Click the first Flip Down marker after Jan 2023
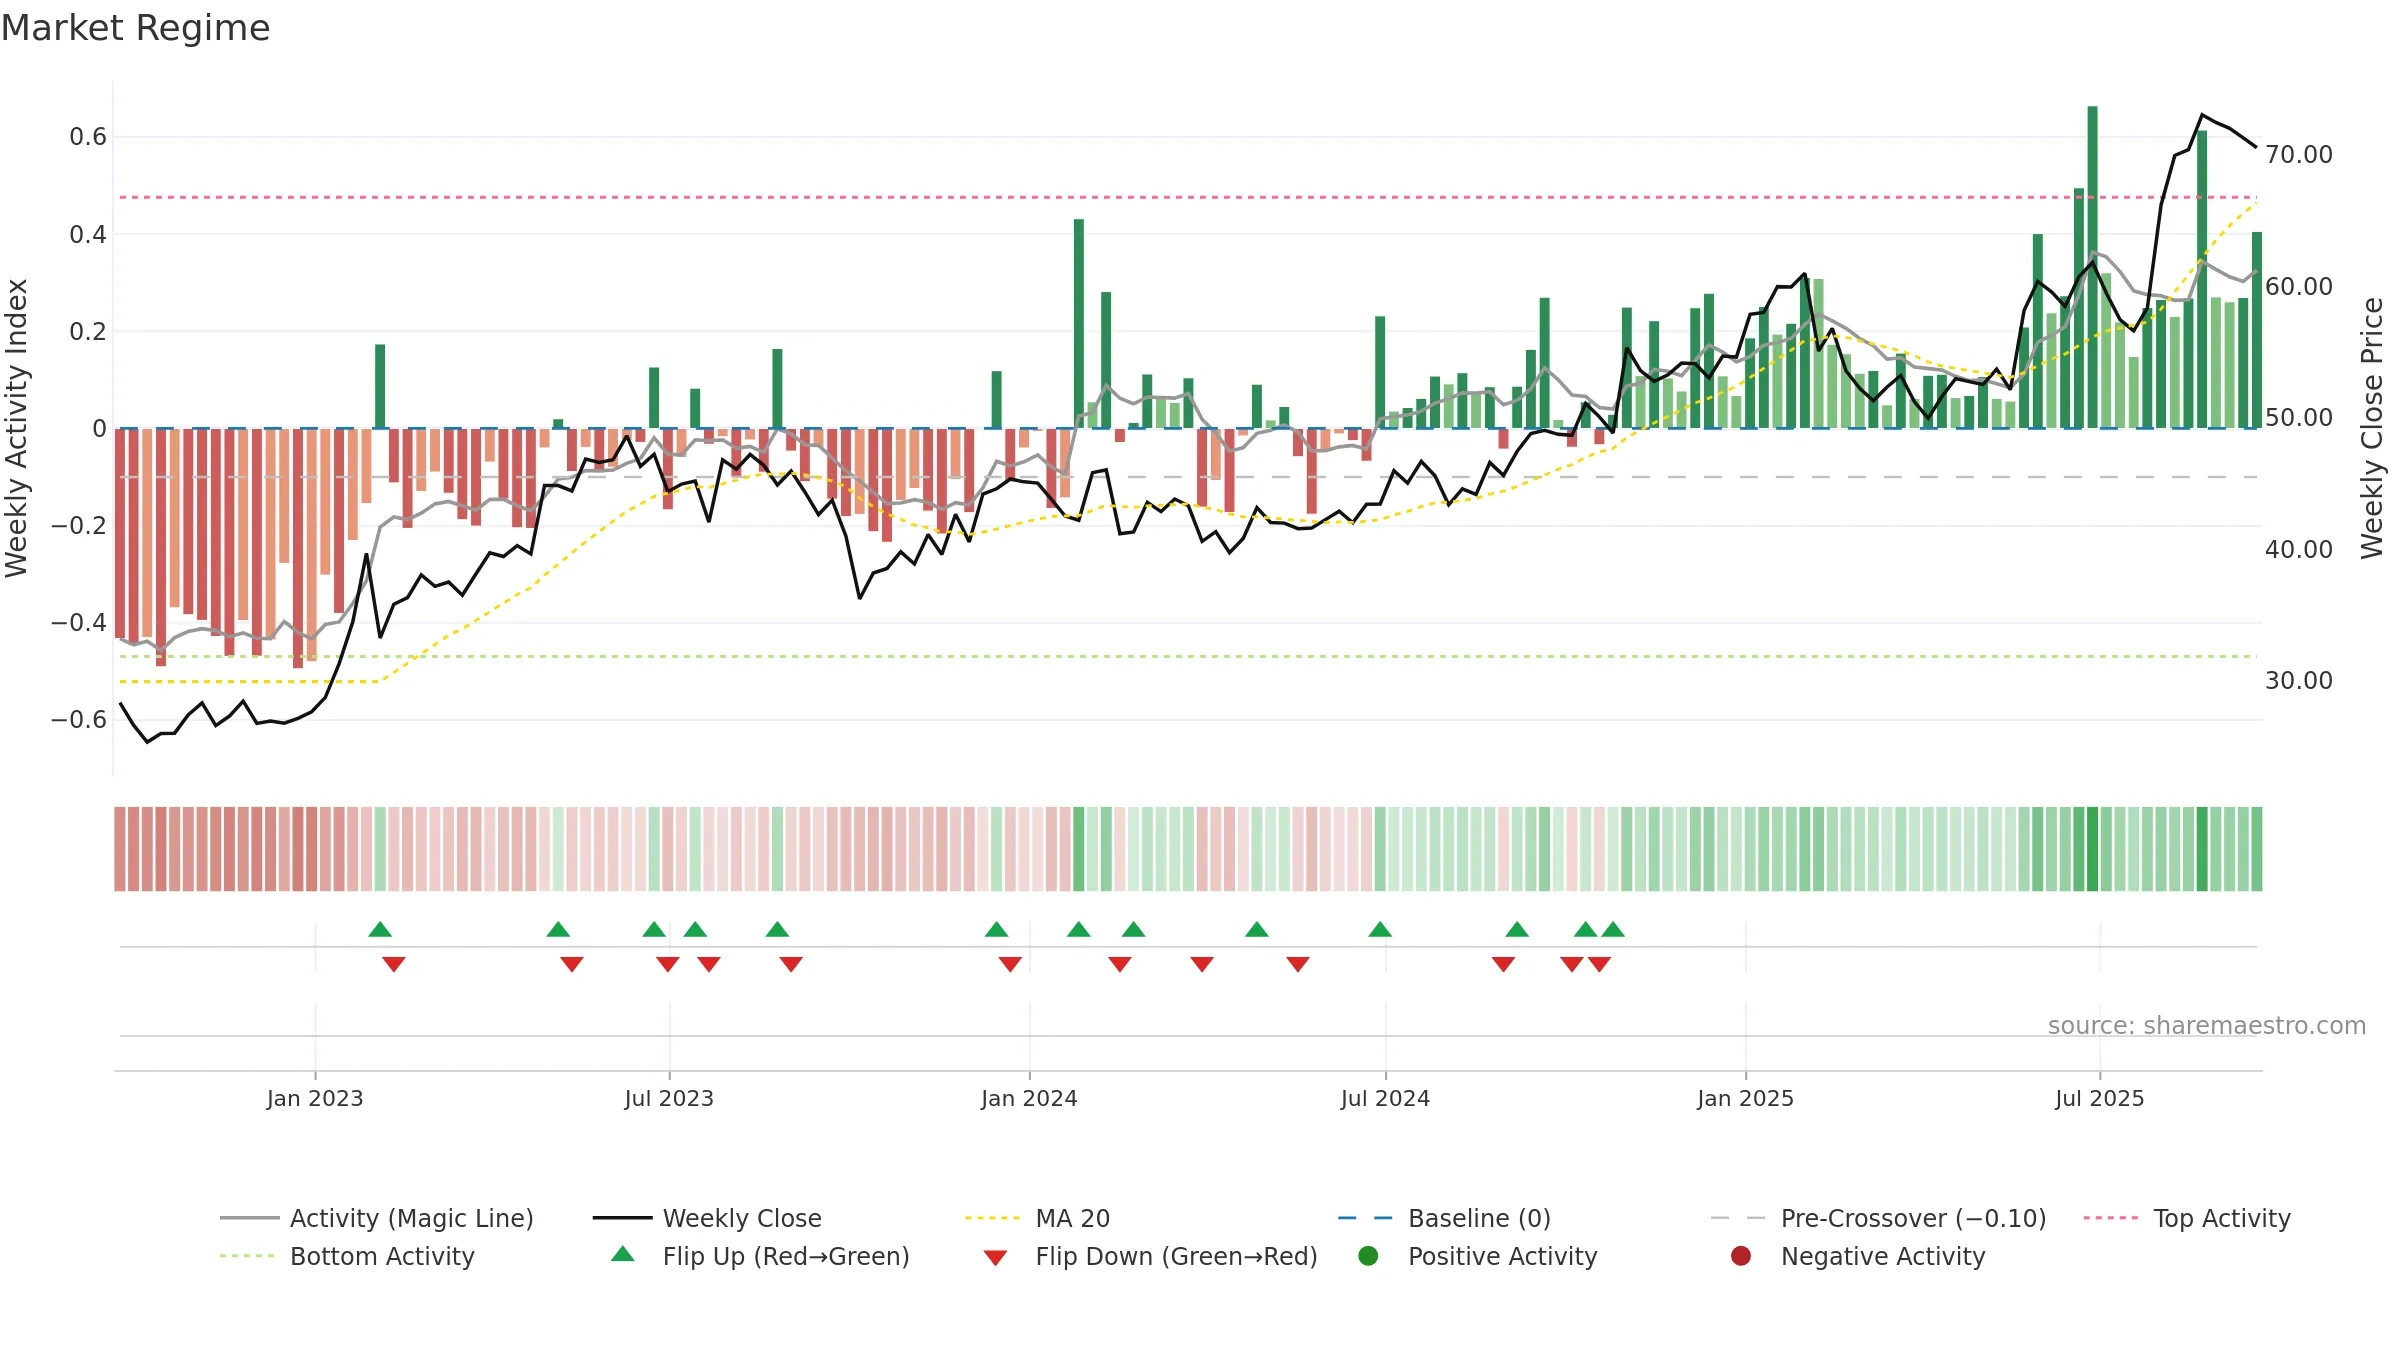 click(394, 964)
